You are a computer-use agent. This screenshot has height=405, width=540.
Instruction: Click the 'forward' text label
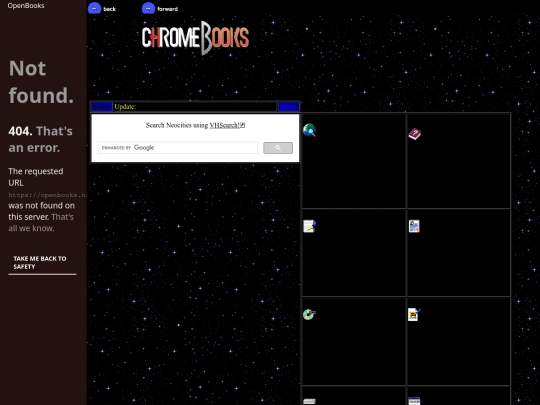click(x=167, y=9)
